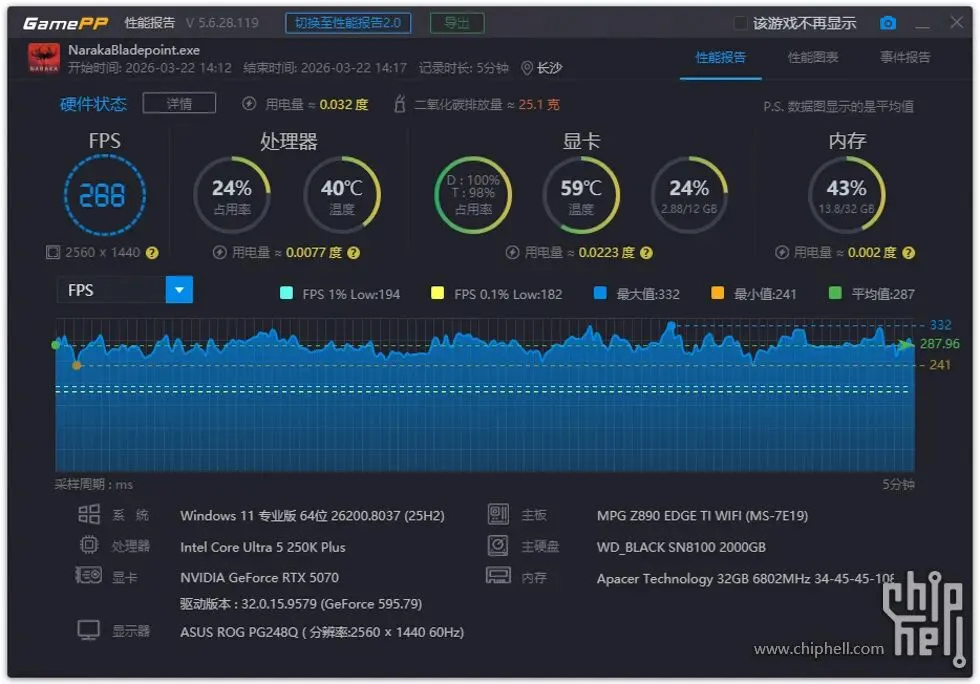
Task: Click the camera screenshot icon
Action: [x=888, y=23]
